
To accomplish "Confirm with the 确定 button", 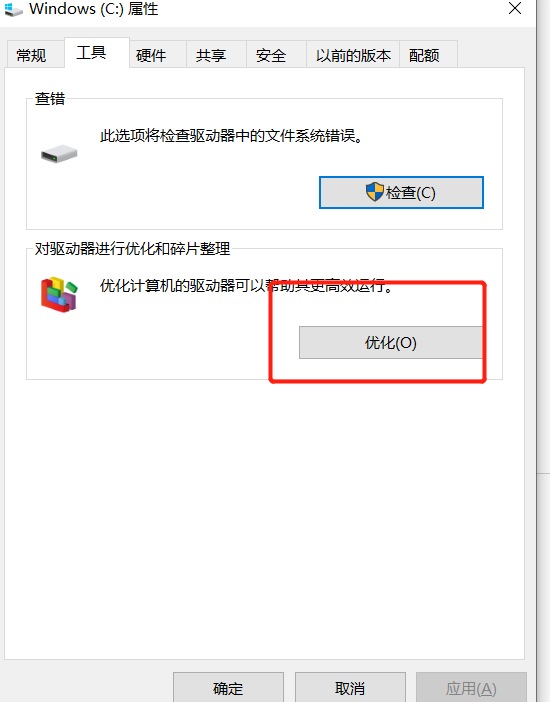I will click(x=228, y=688).
